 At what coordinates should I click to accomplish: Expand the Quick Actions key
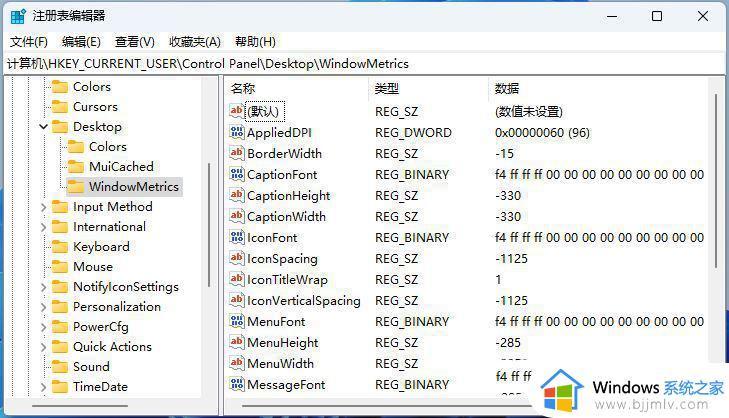[43, 347]
